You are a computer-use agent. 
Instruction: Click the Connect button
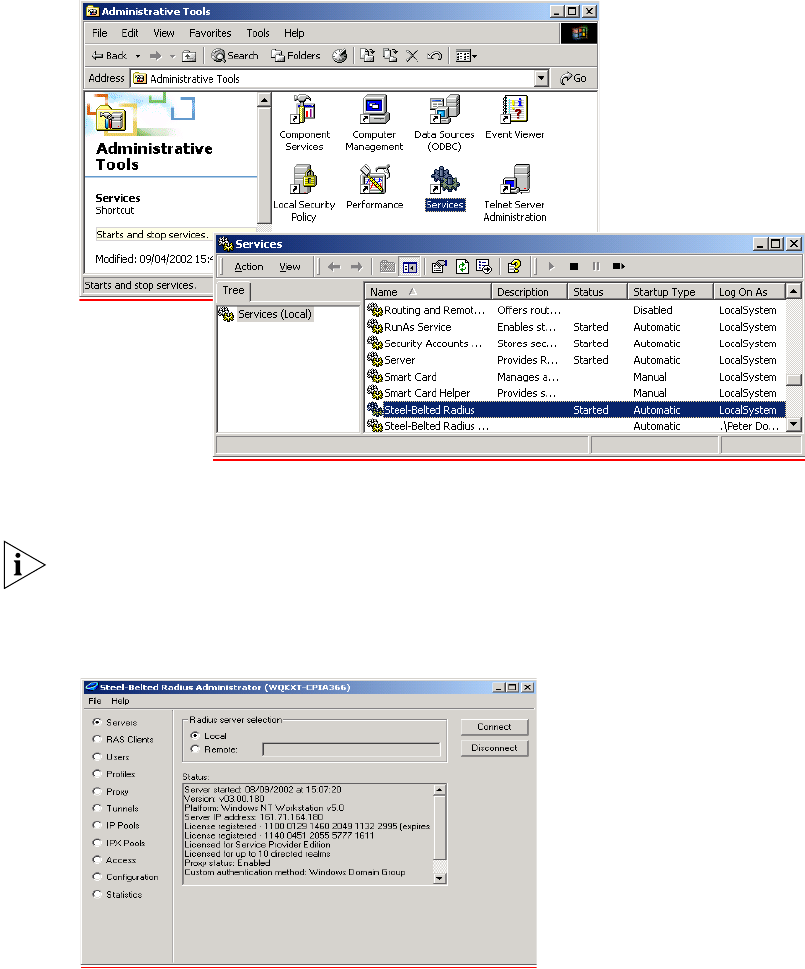494,727
